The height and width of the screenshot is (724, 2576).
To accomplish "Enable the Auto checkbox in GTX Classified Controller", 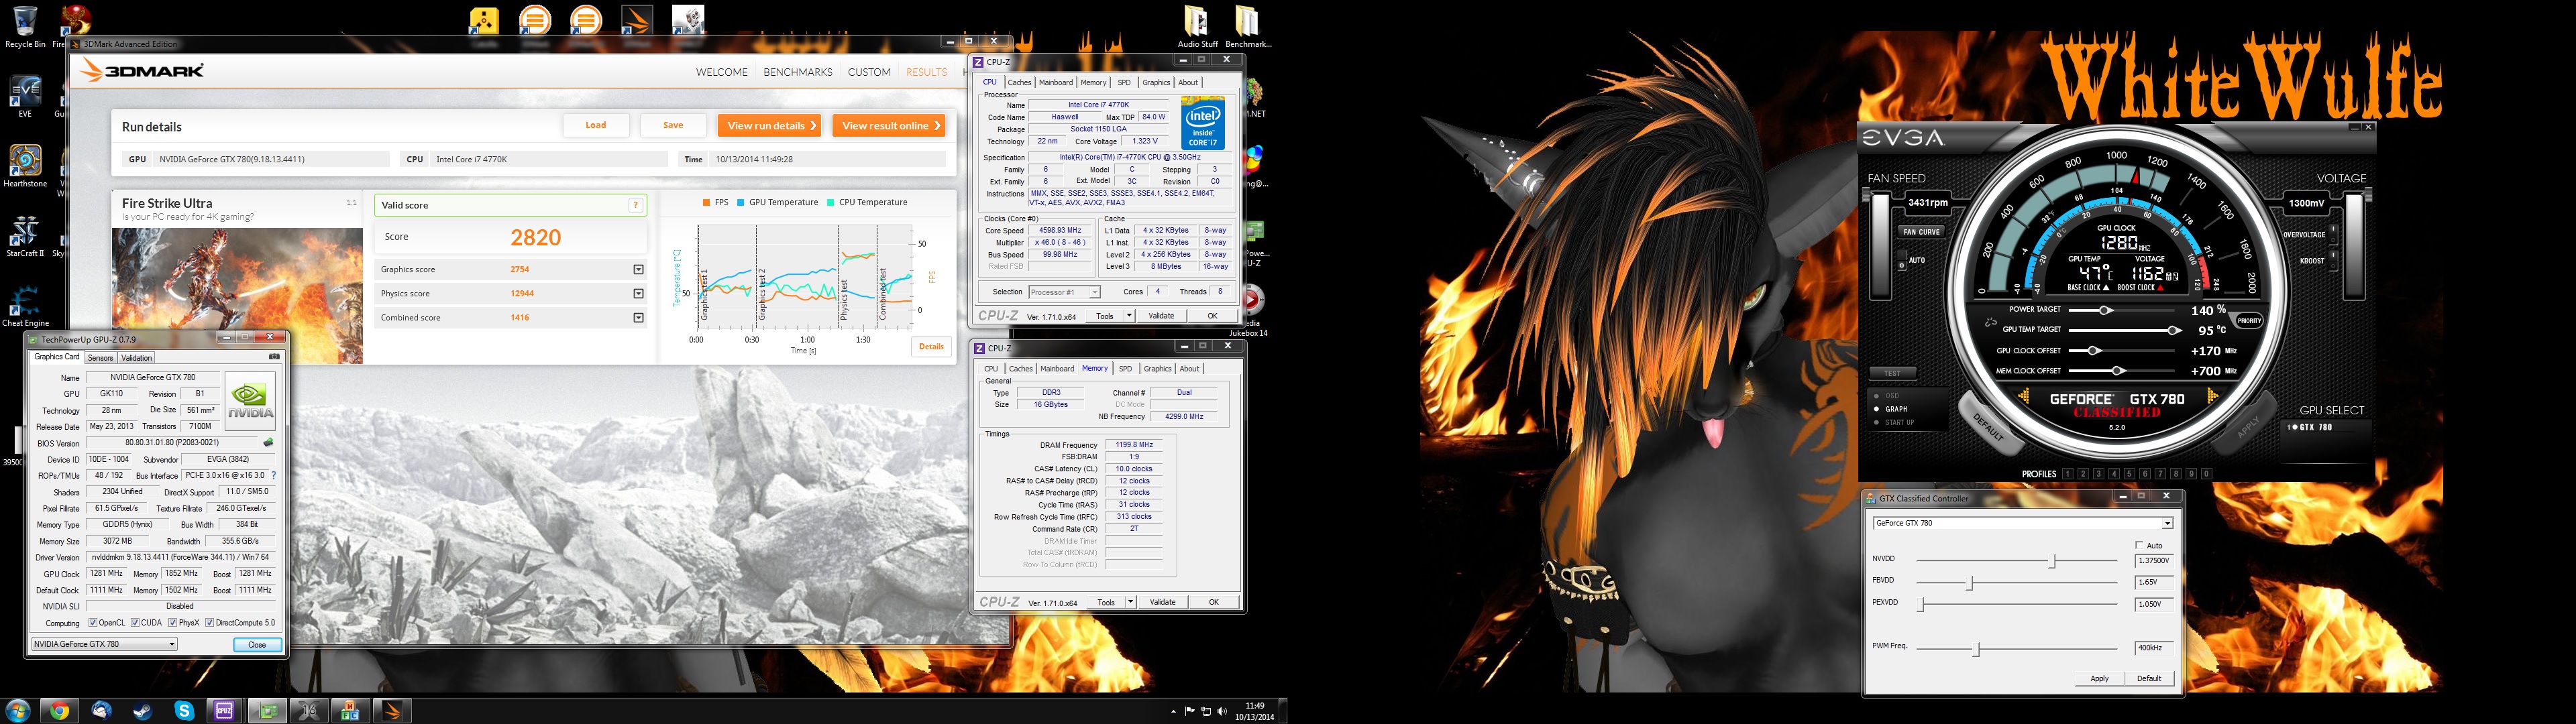I will tap(2139, 545).
